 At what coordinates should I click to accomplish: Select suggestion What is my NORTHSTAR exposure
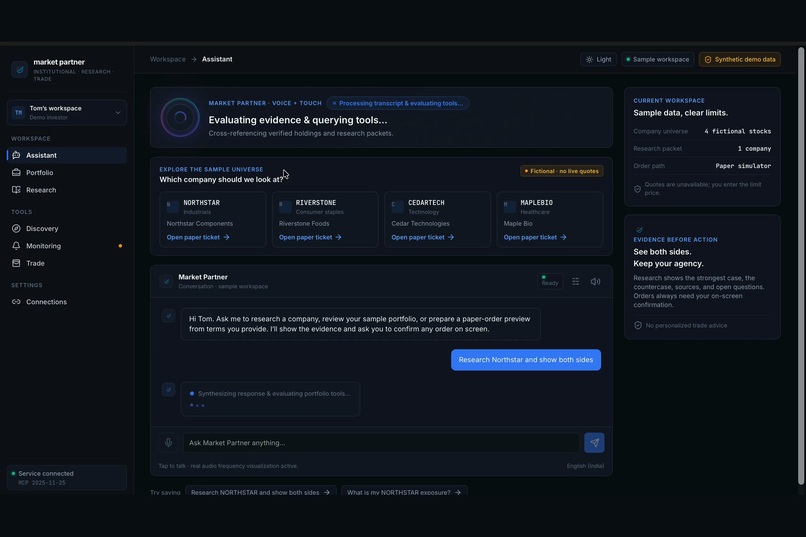[404, 491]
